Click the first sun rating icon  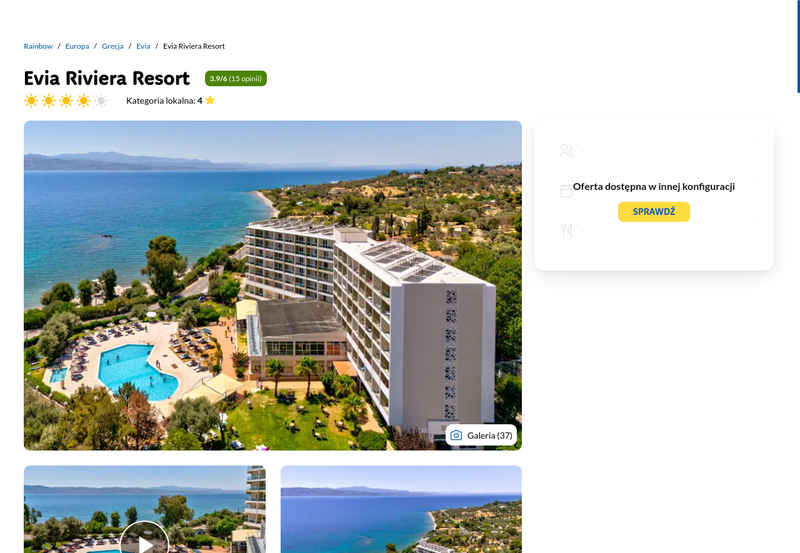(31, 100)
